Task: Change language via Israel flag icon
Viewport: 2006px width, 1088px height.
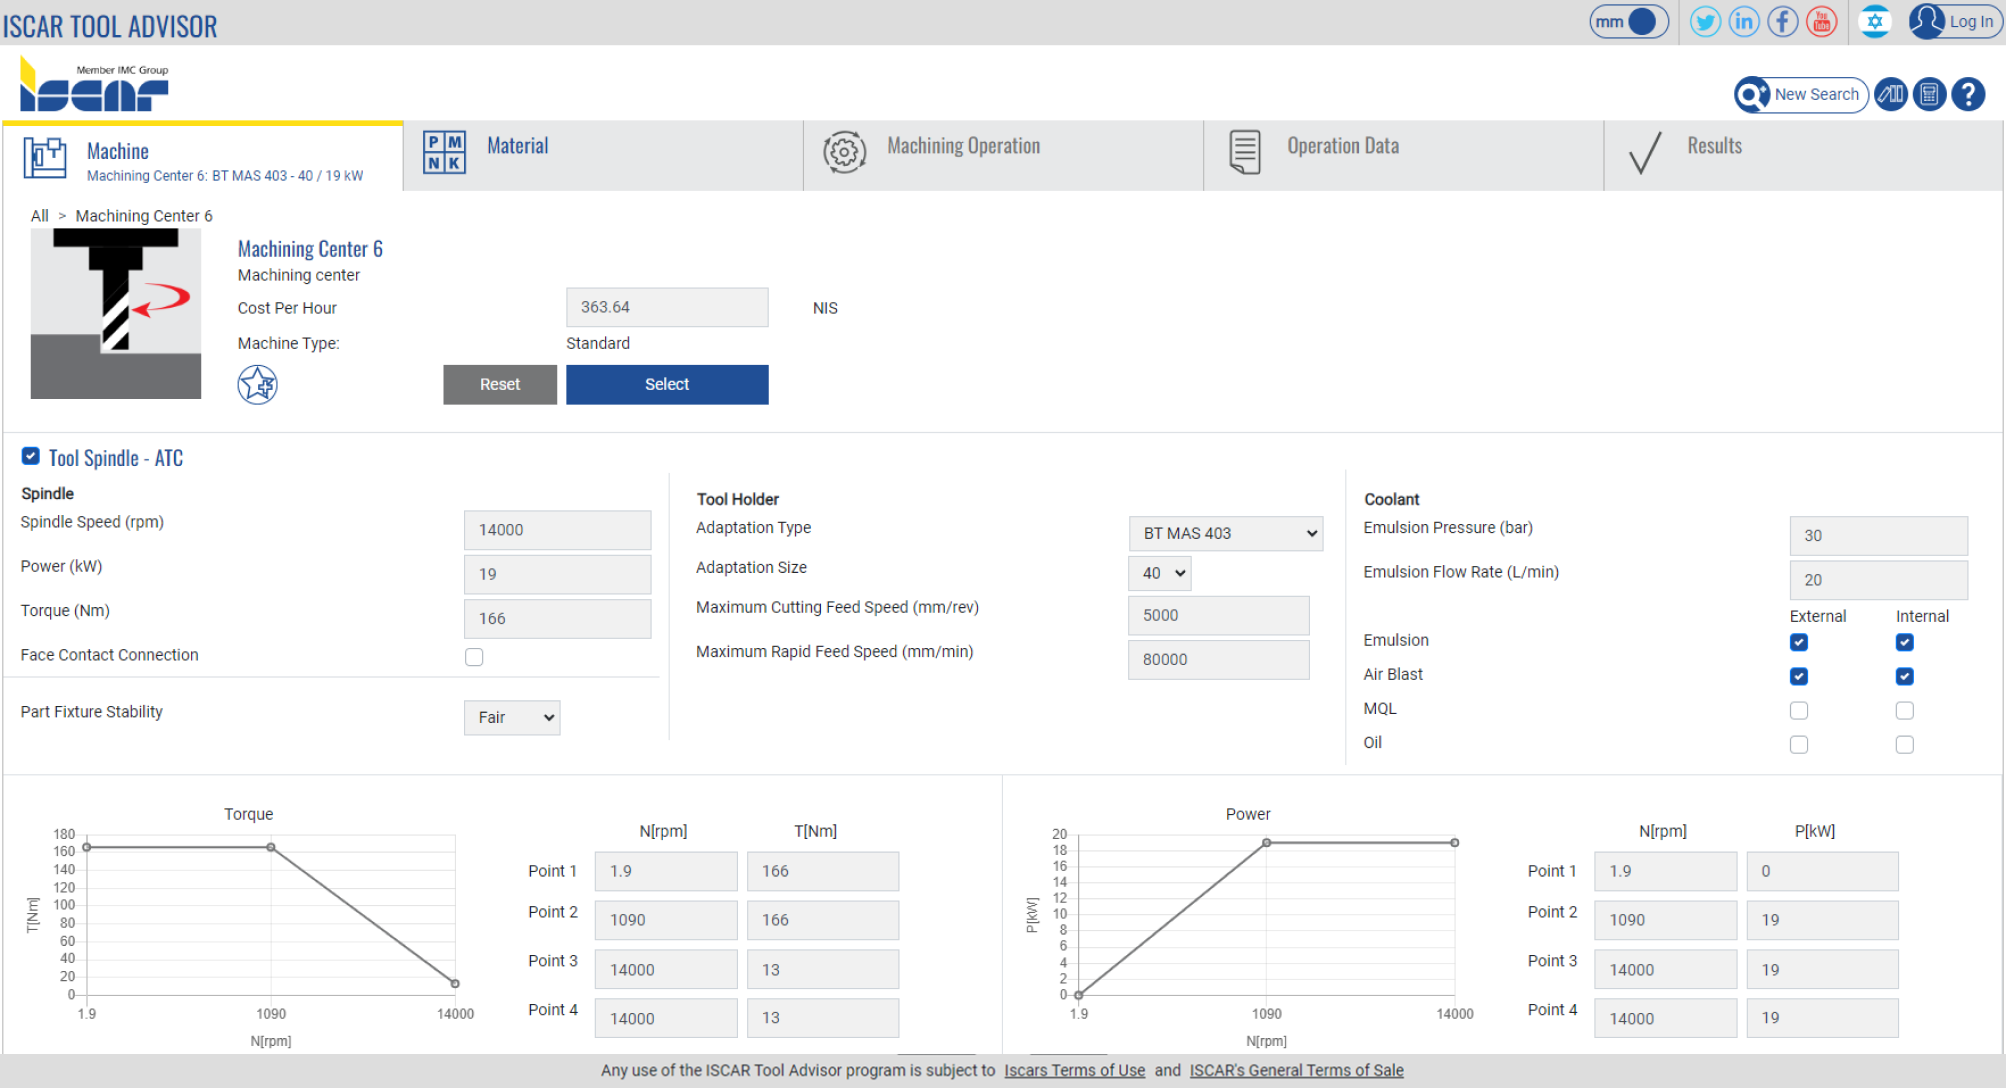Action: pos(1875,22)
